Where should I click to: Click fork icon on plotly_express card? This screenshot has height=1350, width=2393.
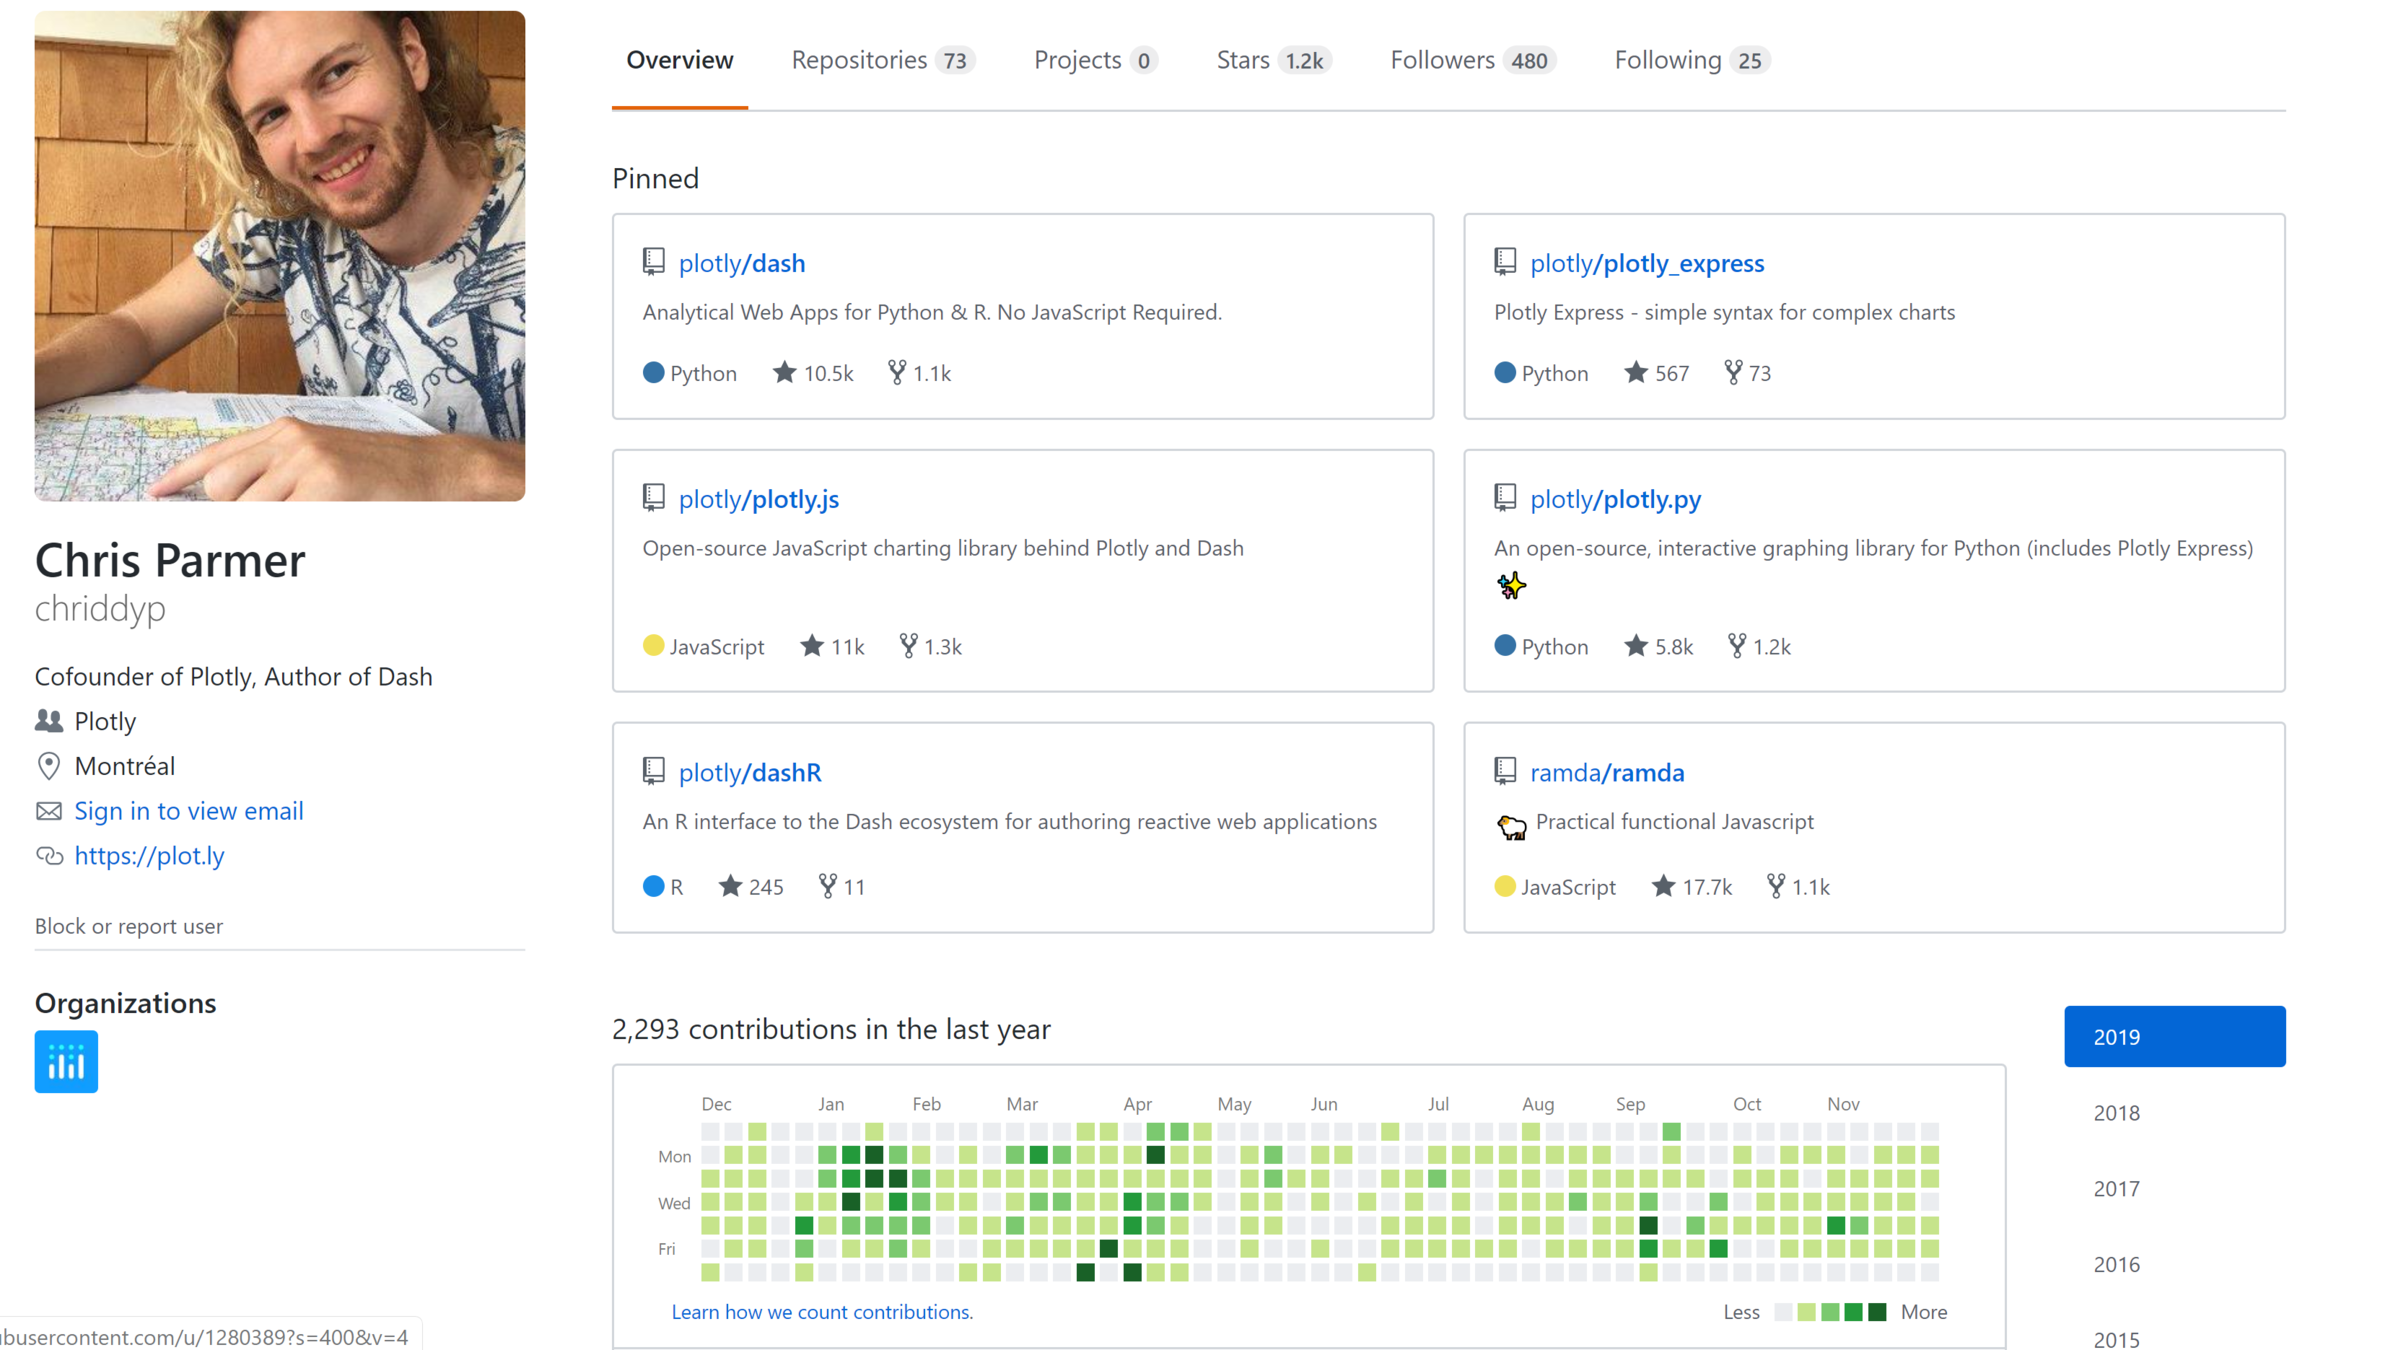1733,373
